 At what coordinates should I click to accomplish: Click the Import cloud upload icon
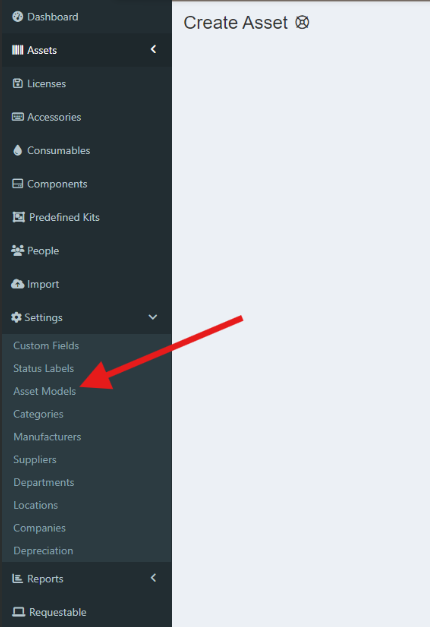(18, 284)
